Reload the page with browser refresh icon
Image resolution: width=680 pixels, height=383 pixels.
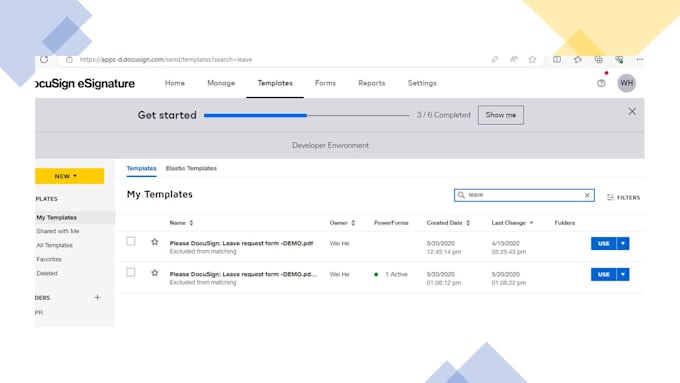point(44,59)
